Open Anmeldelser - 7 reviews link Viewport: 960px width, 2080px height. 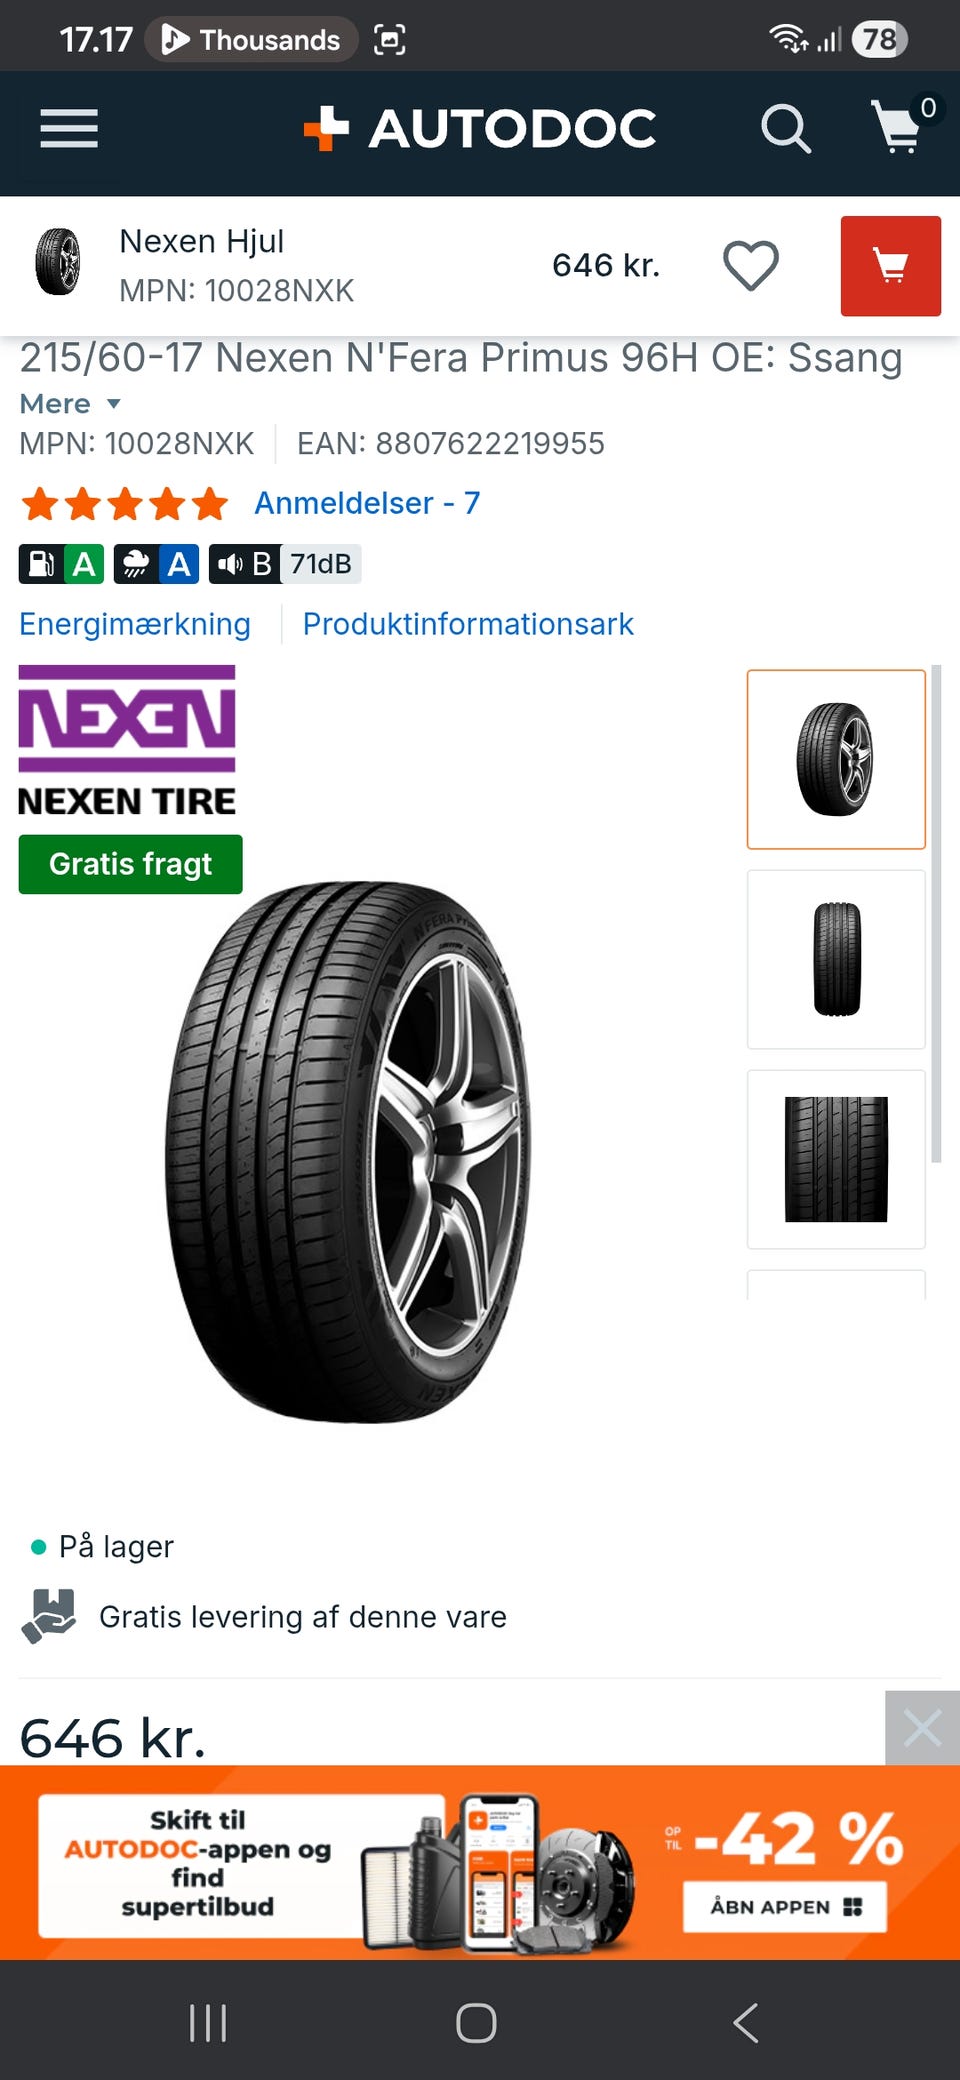pyautogui.click(x=367, y=503)
